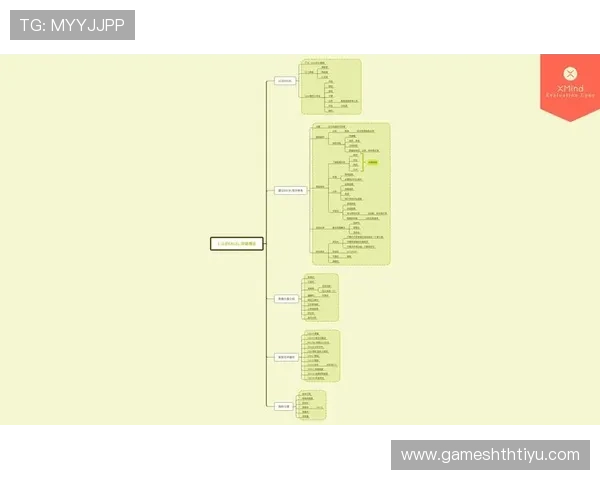Click the TG: MYYJJPP watermark label
Viewport: 600px width, 480px height.
(72, 25)
